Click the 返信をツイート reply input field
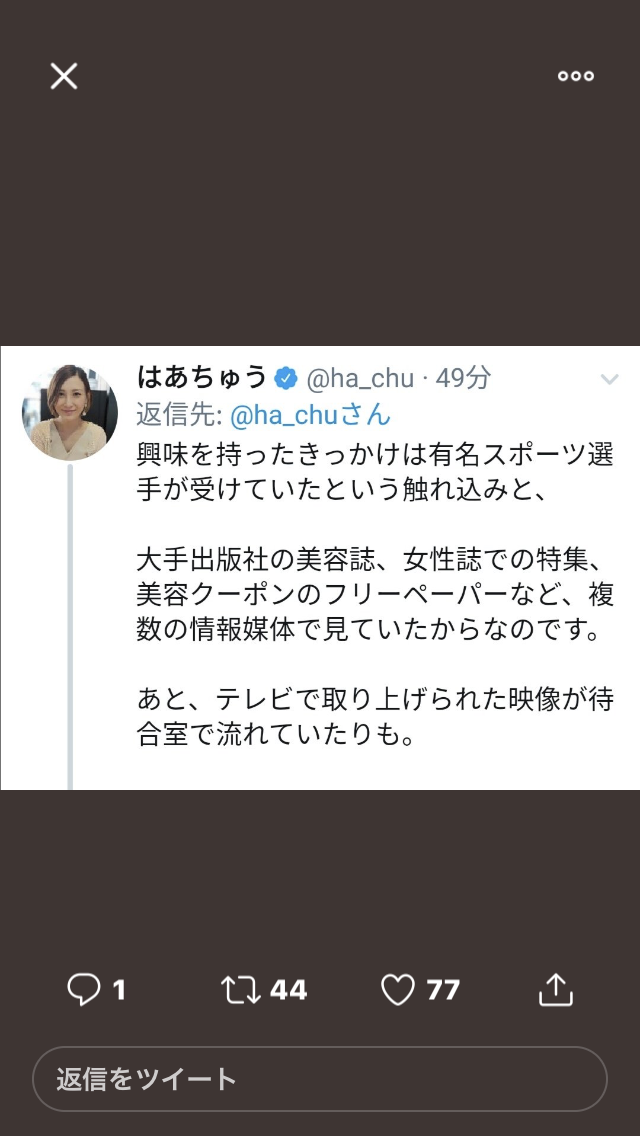 tap(320, 1079)
